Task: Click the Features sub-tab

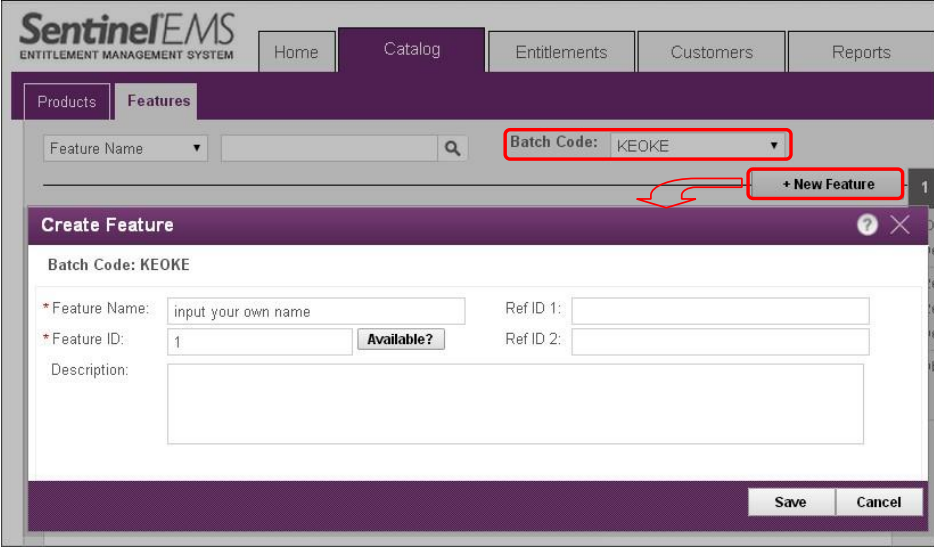Action: coord(158,101)
